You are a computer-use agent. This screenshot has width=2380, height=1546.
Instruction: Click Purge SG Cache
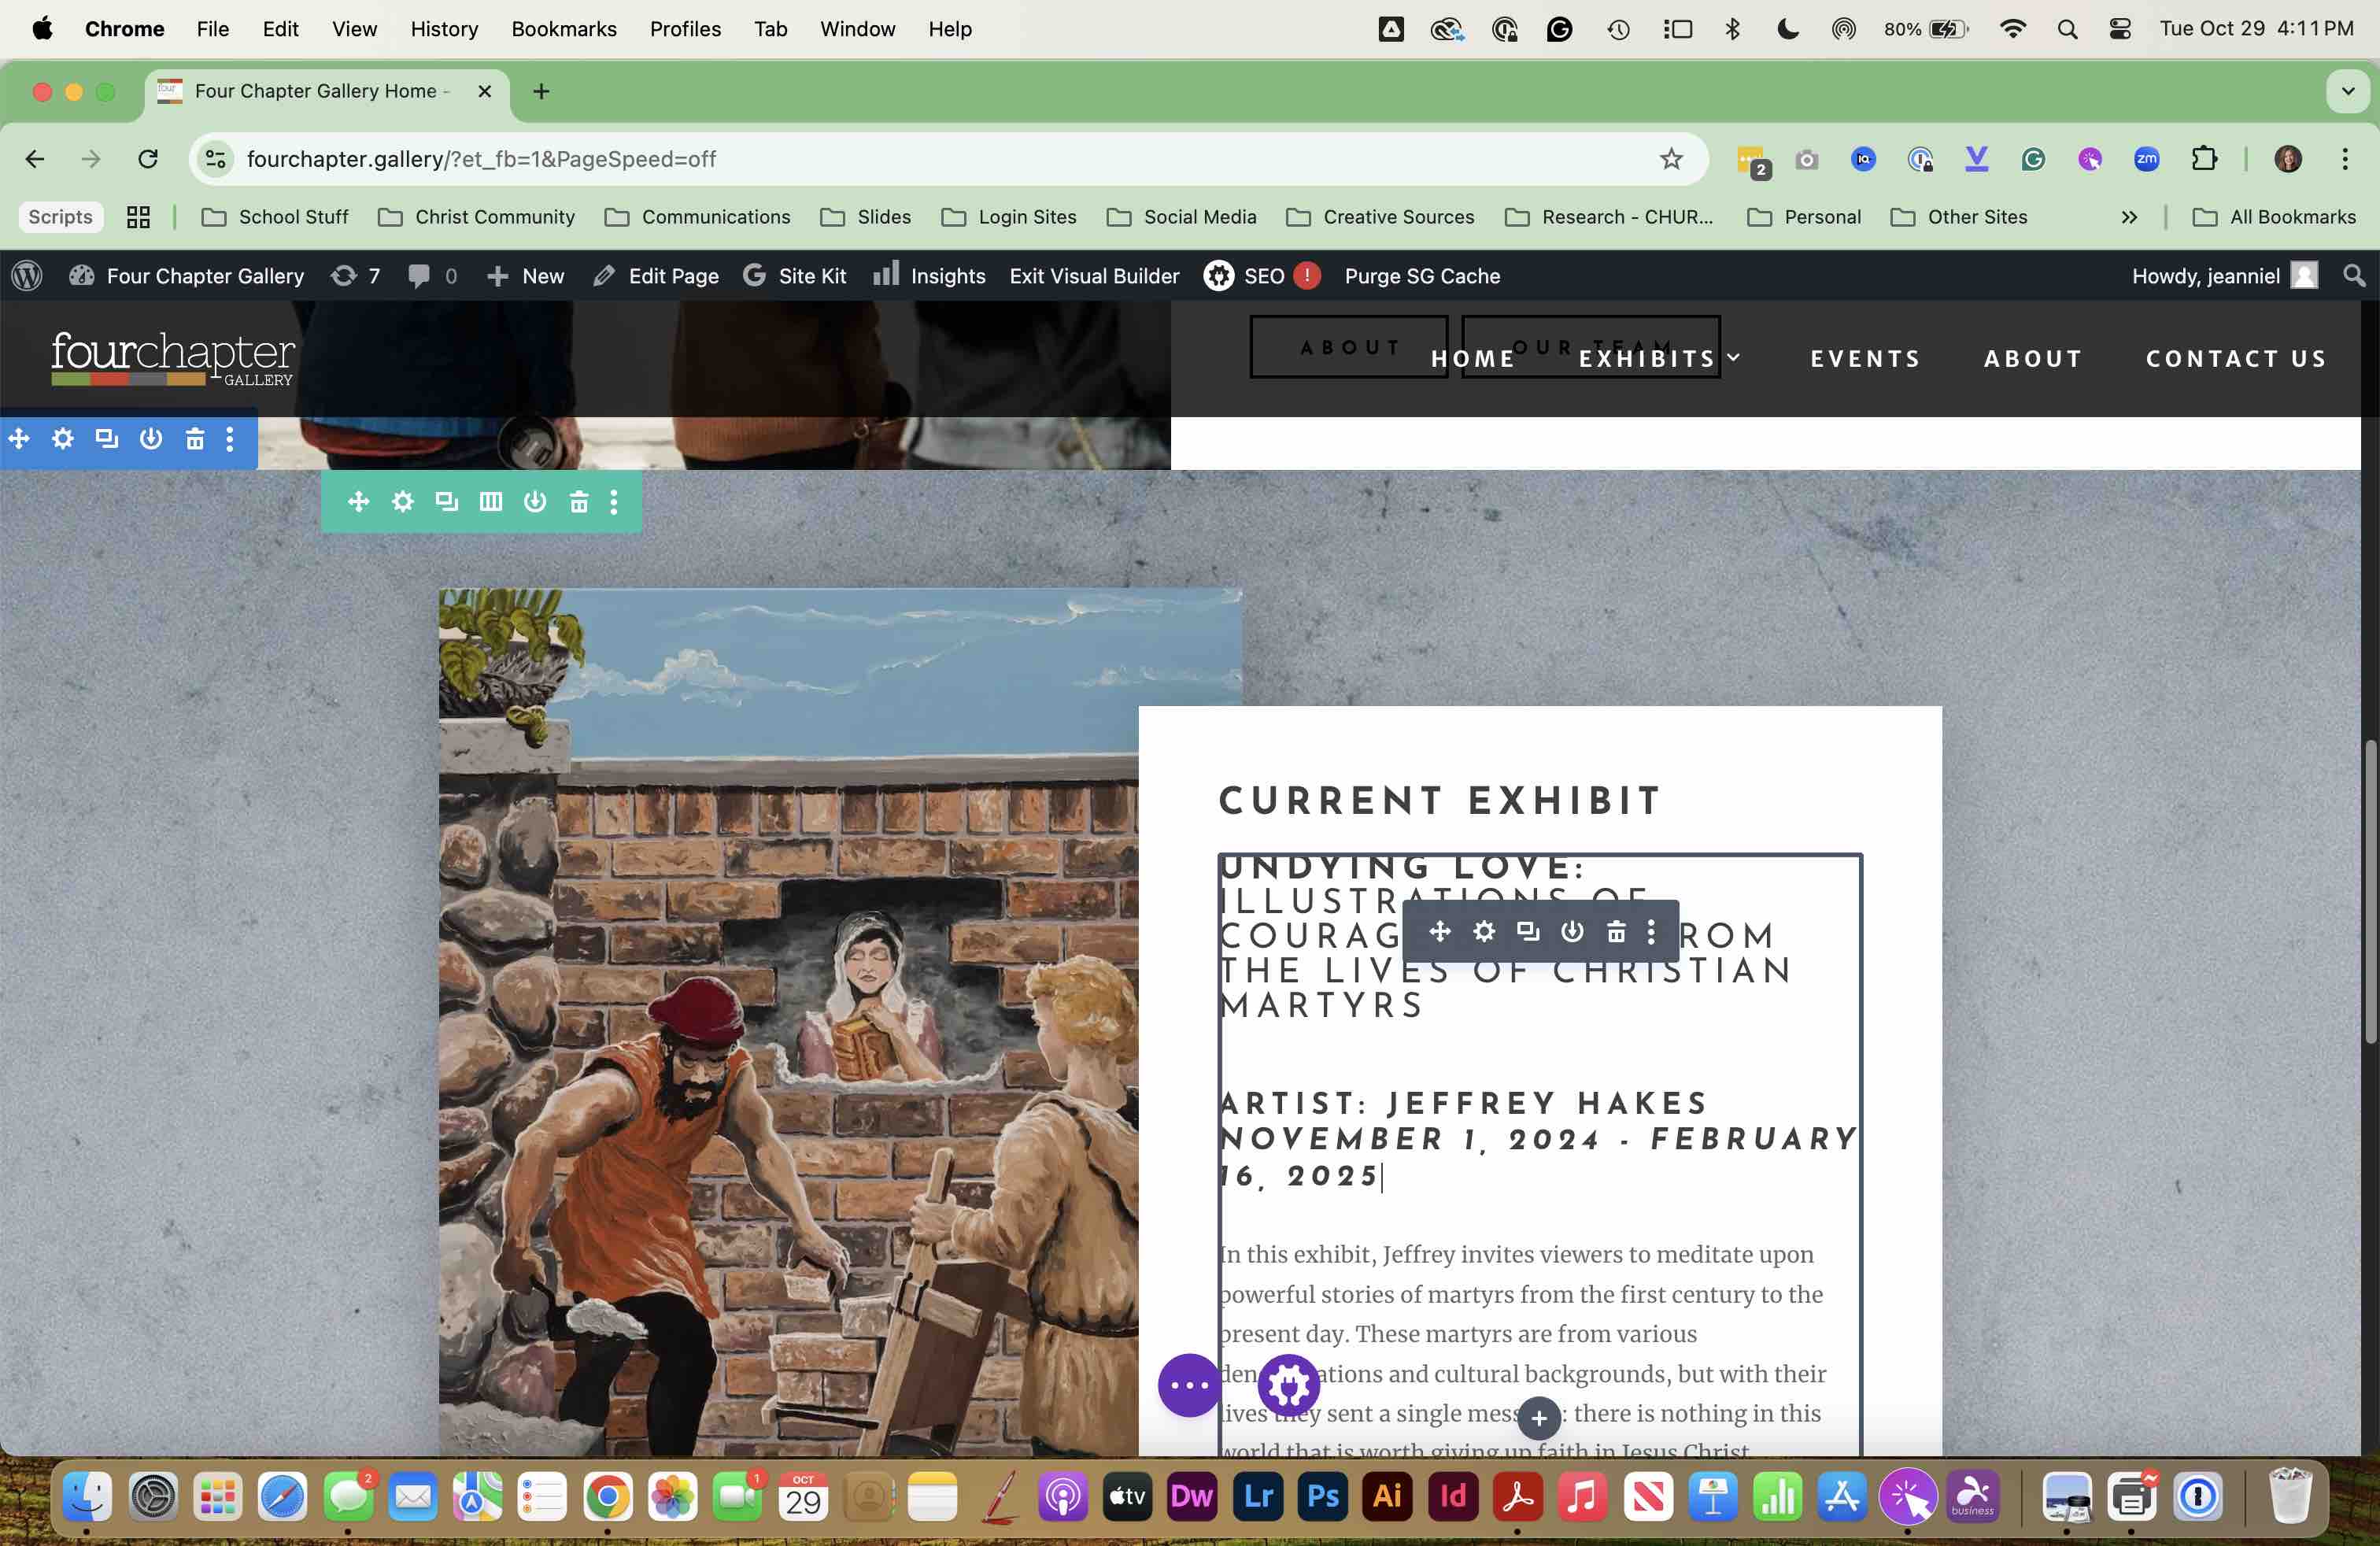tap(1422, 276)
